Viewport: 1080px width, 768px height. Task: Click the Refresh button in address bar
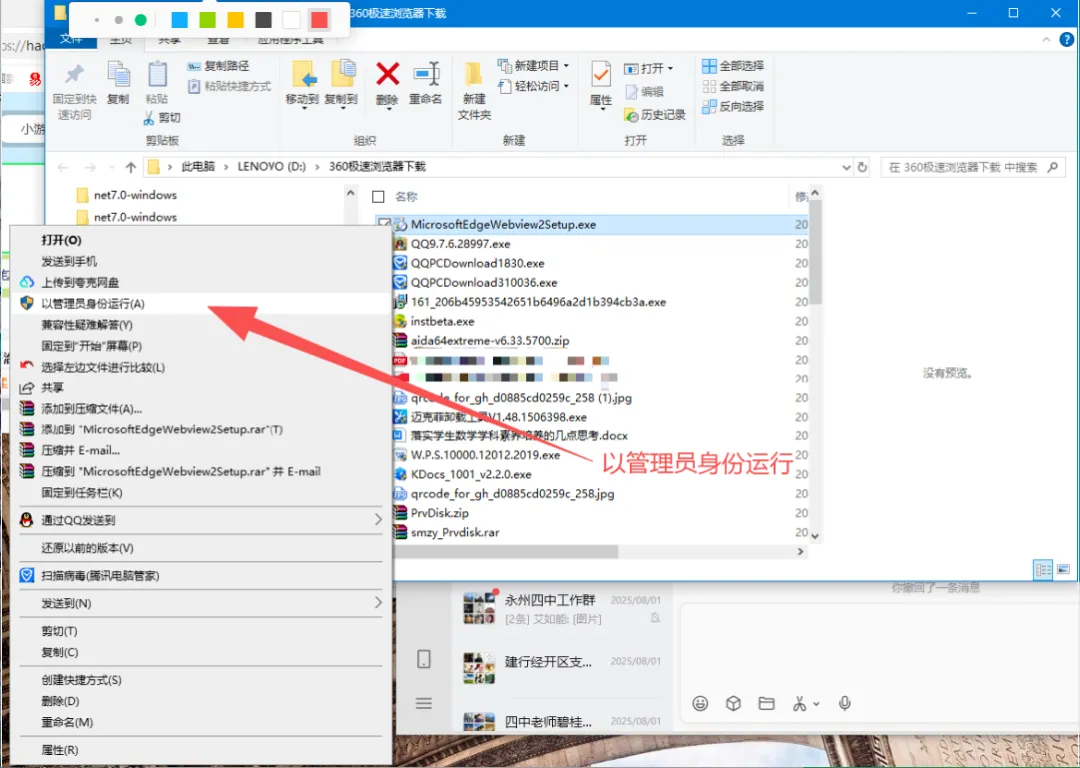[x=862, y=167]
